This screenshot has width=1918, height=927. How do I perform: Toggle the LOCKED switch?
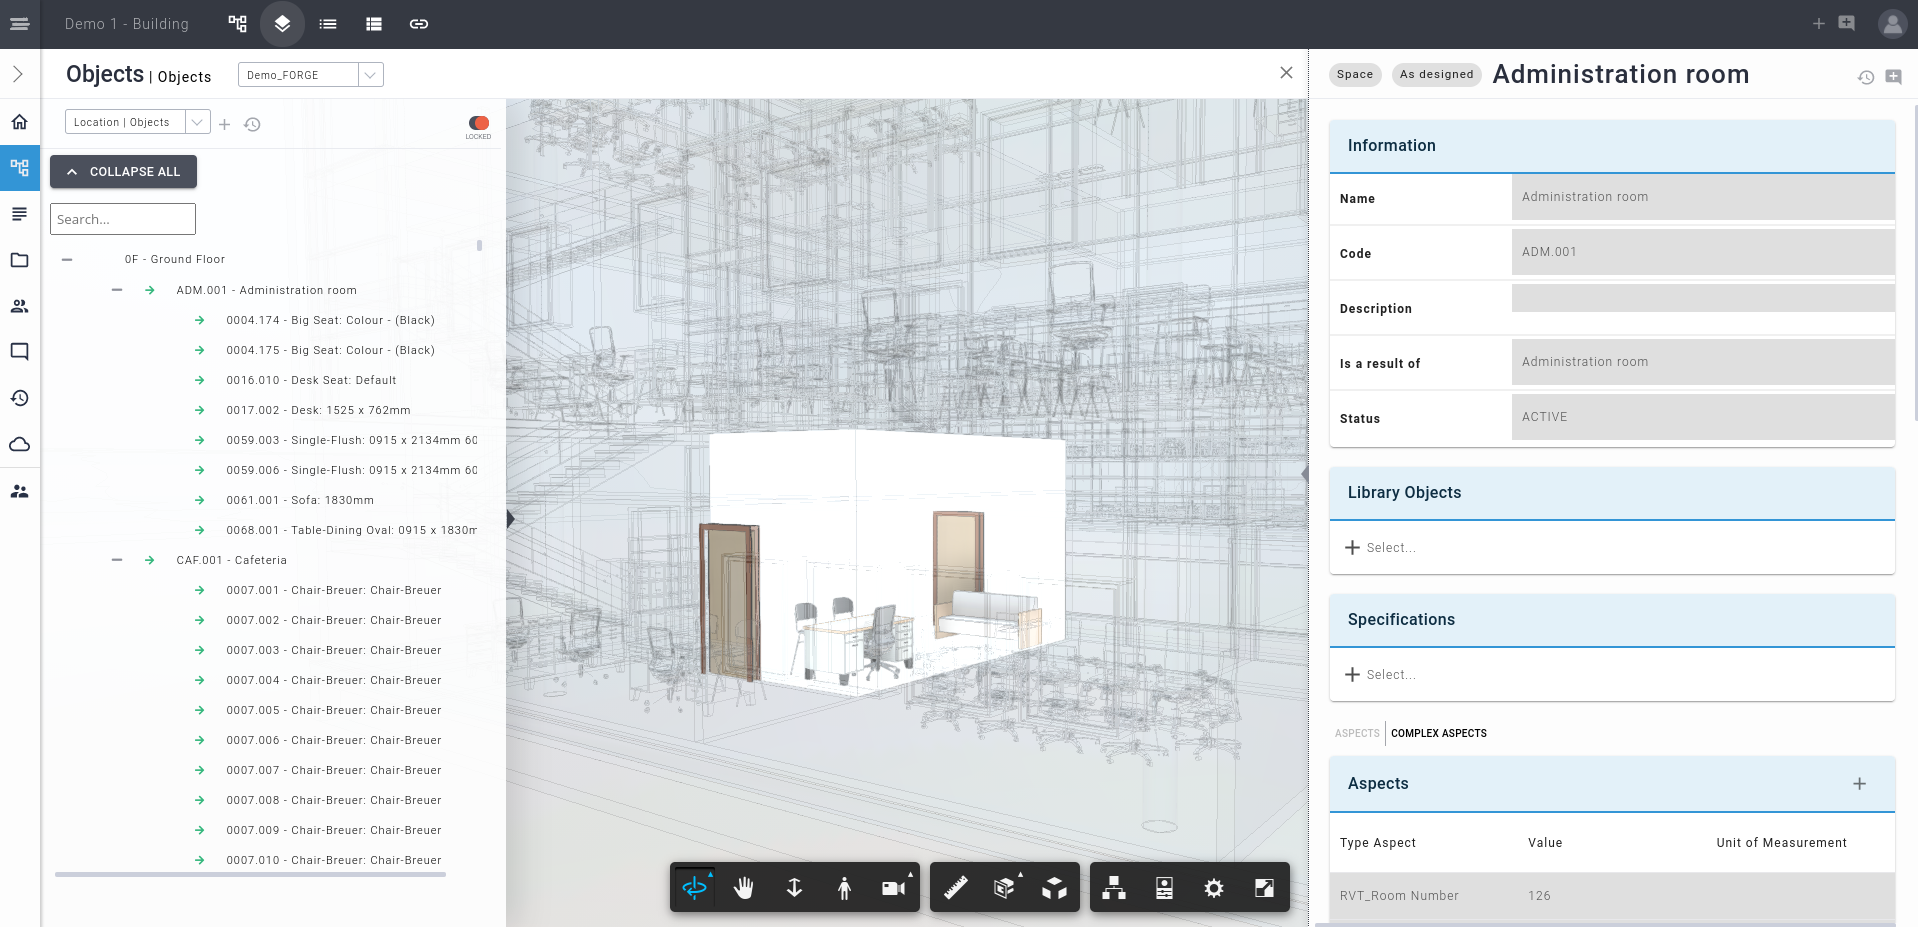point(479,123)
